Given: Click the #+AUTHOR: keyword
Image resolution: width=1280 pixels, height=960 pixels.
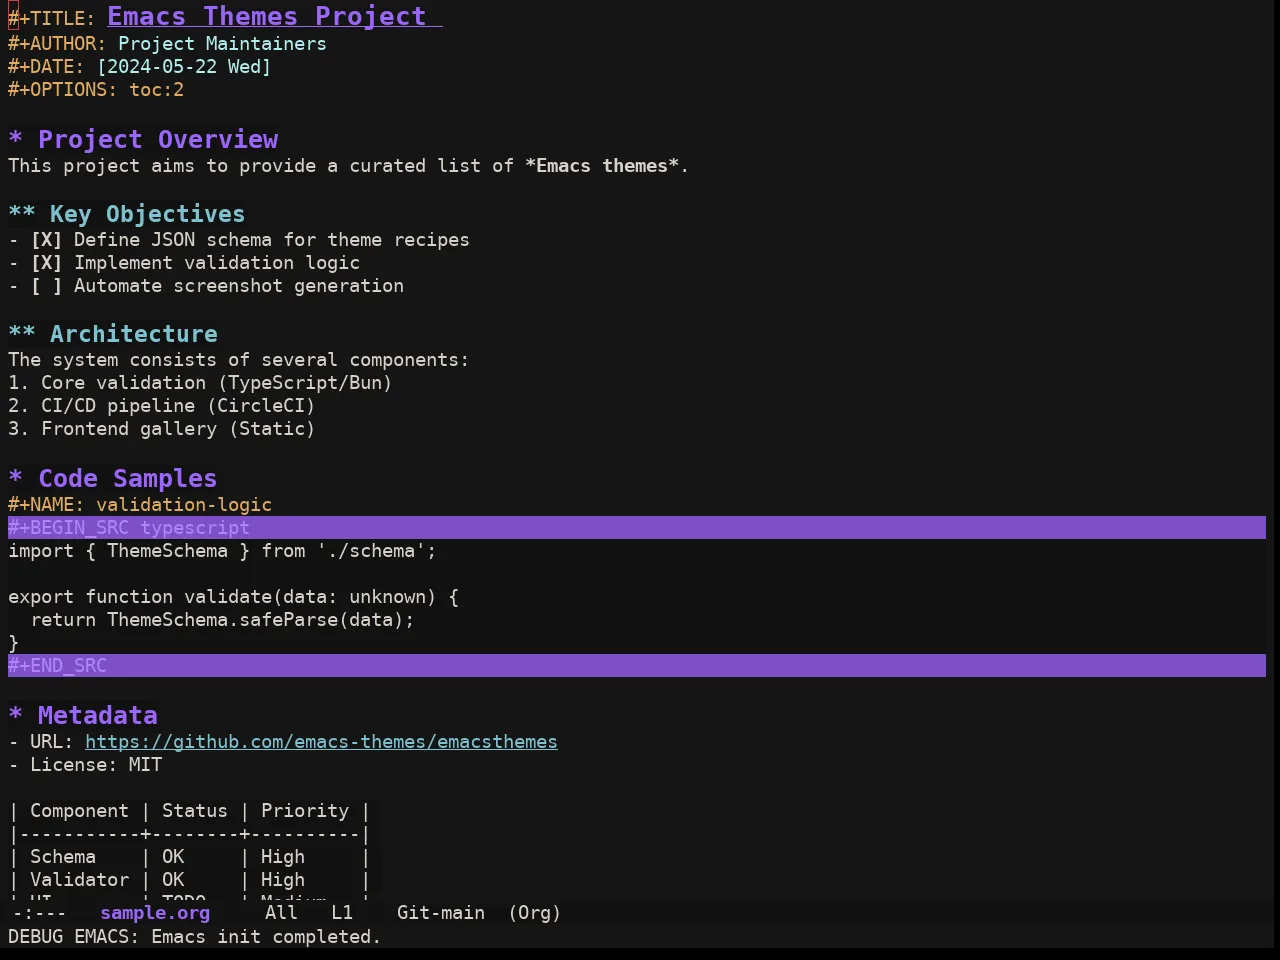Looking at the screenshot, I should click(x=57, y=44).
